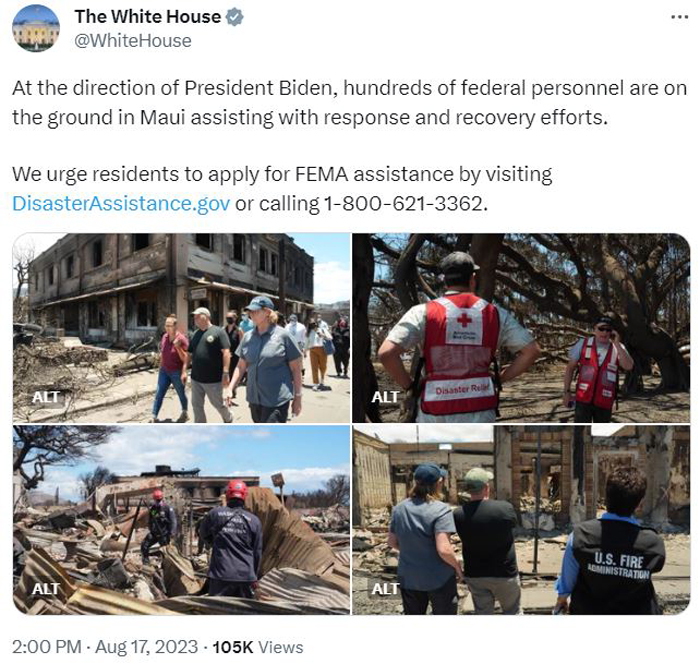Screen dimensions: 700x664
Task: Click the 105K Views count
Action: coord(258,647)
